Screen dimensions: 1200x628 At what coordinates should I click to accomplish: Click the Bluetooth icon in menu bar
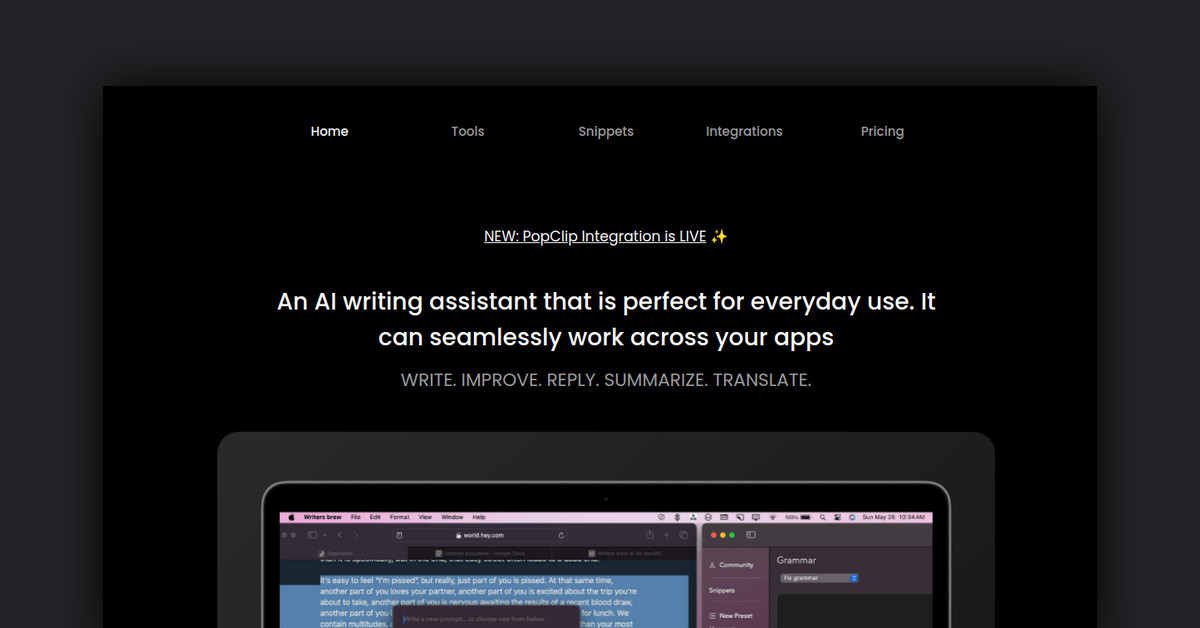tap(677, 517)
